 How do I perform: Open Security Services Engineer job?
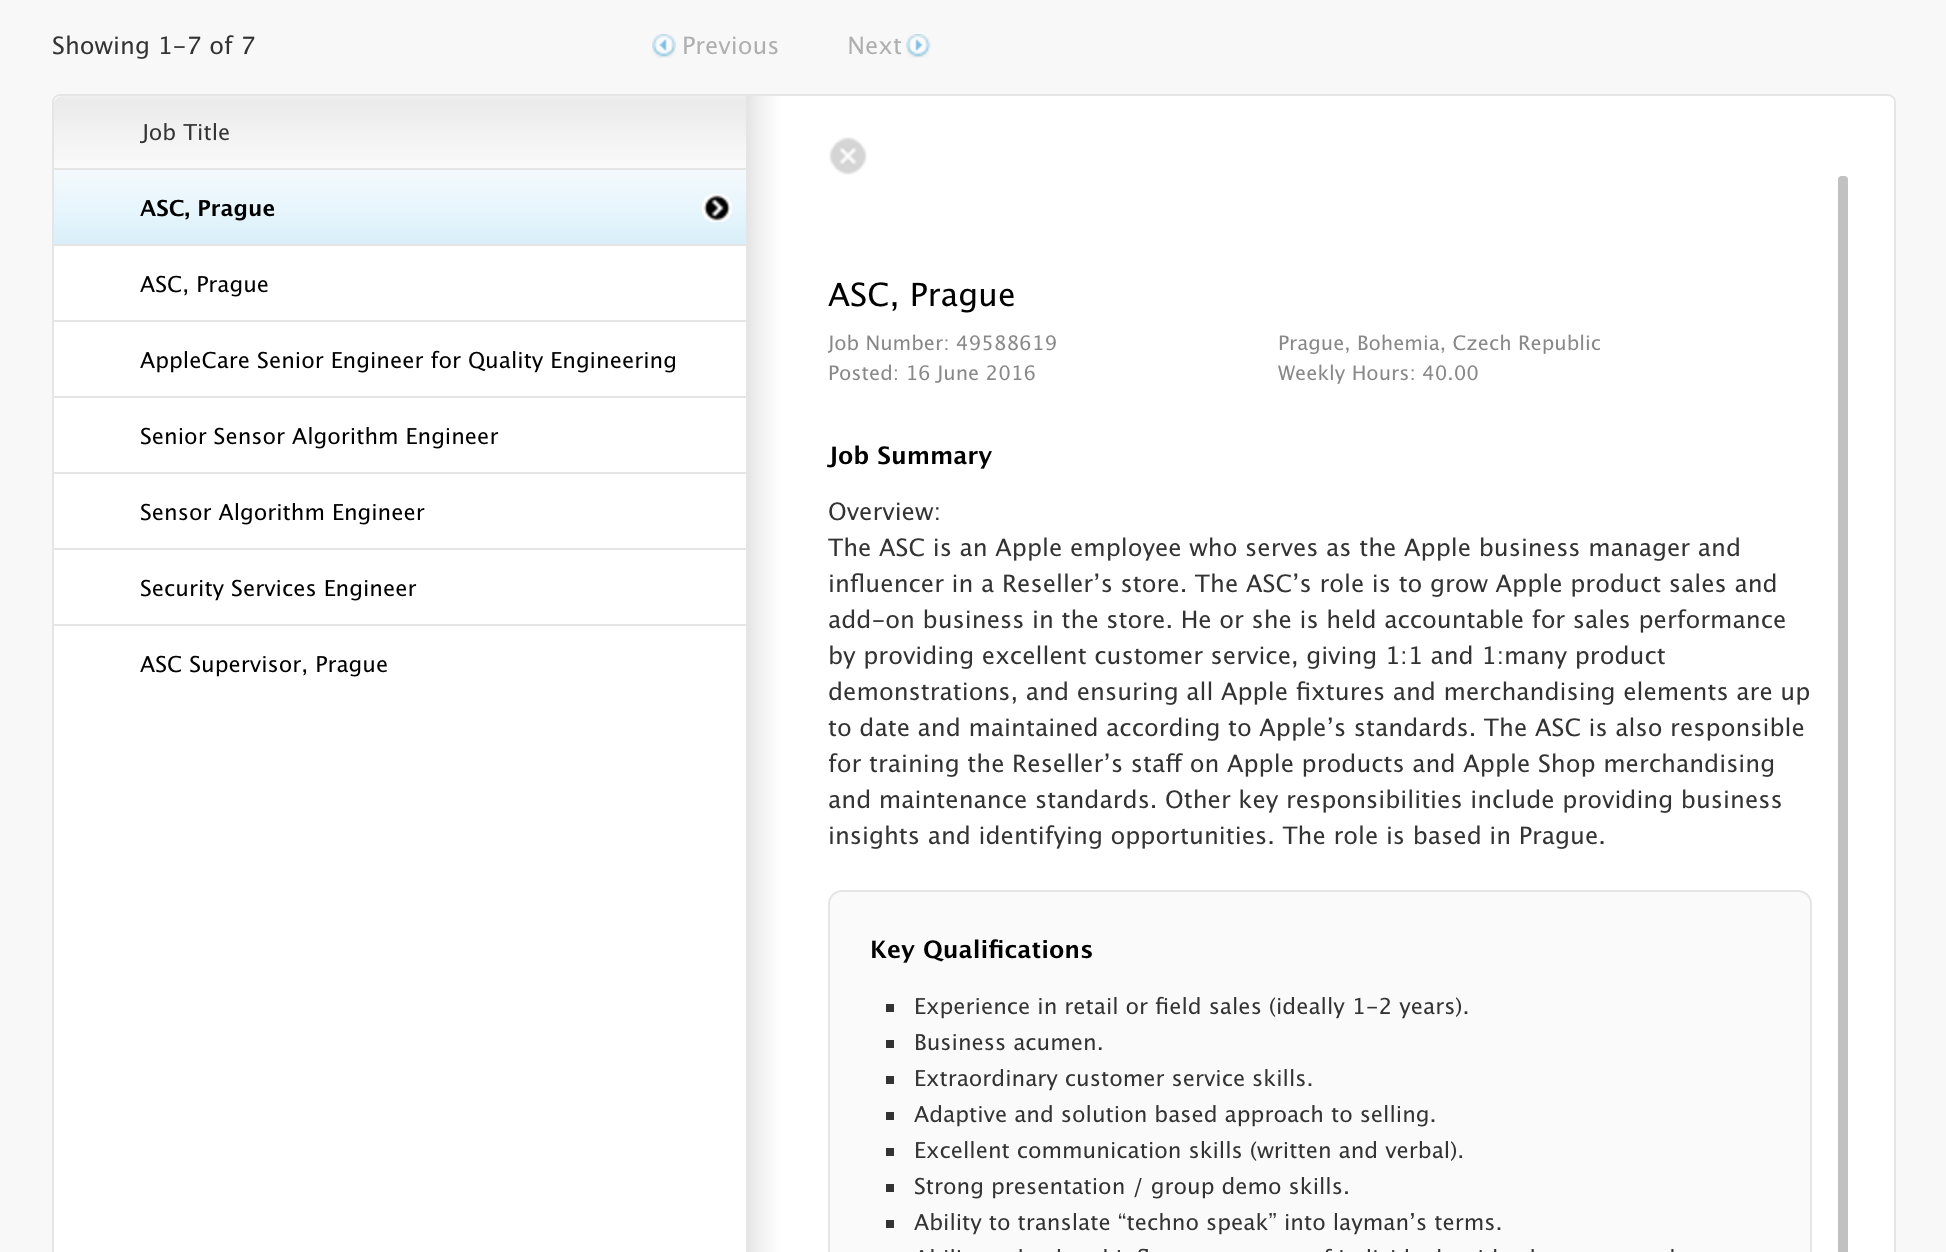click(277, 588)
